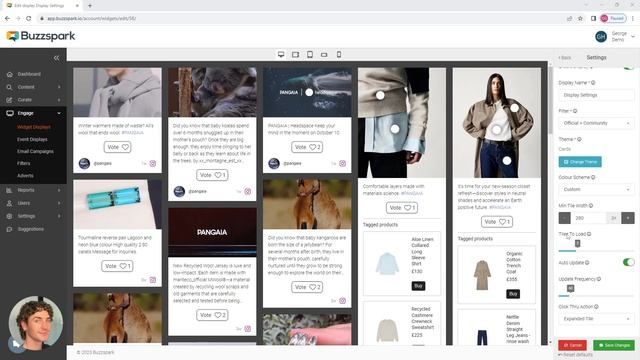
Task: Open a new browser tab
Action: (x=90, y=6)
